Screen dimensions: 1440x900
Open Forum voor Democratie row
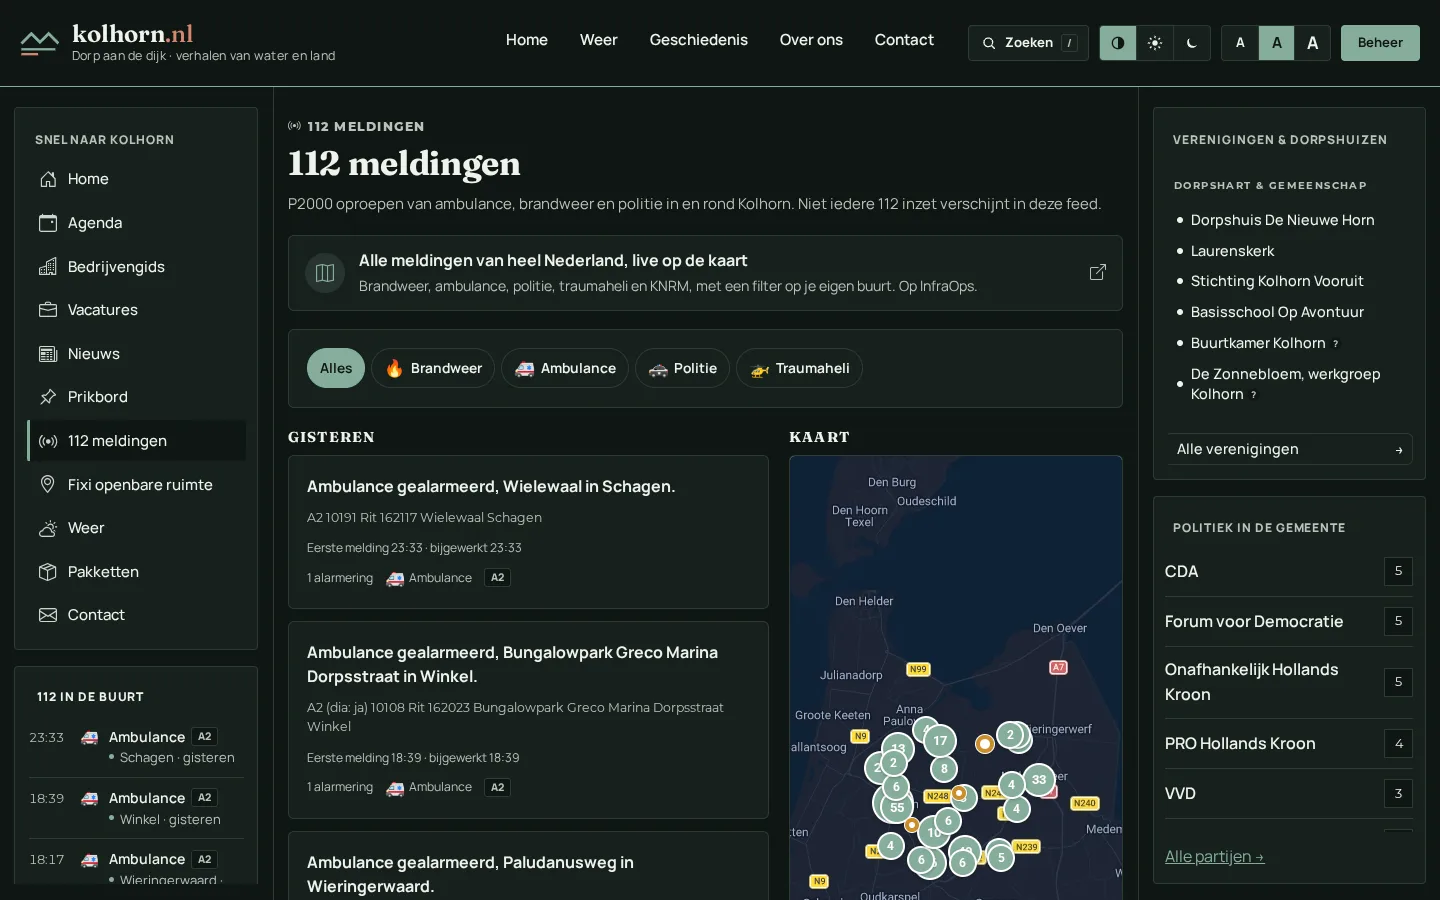1289,621
